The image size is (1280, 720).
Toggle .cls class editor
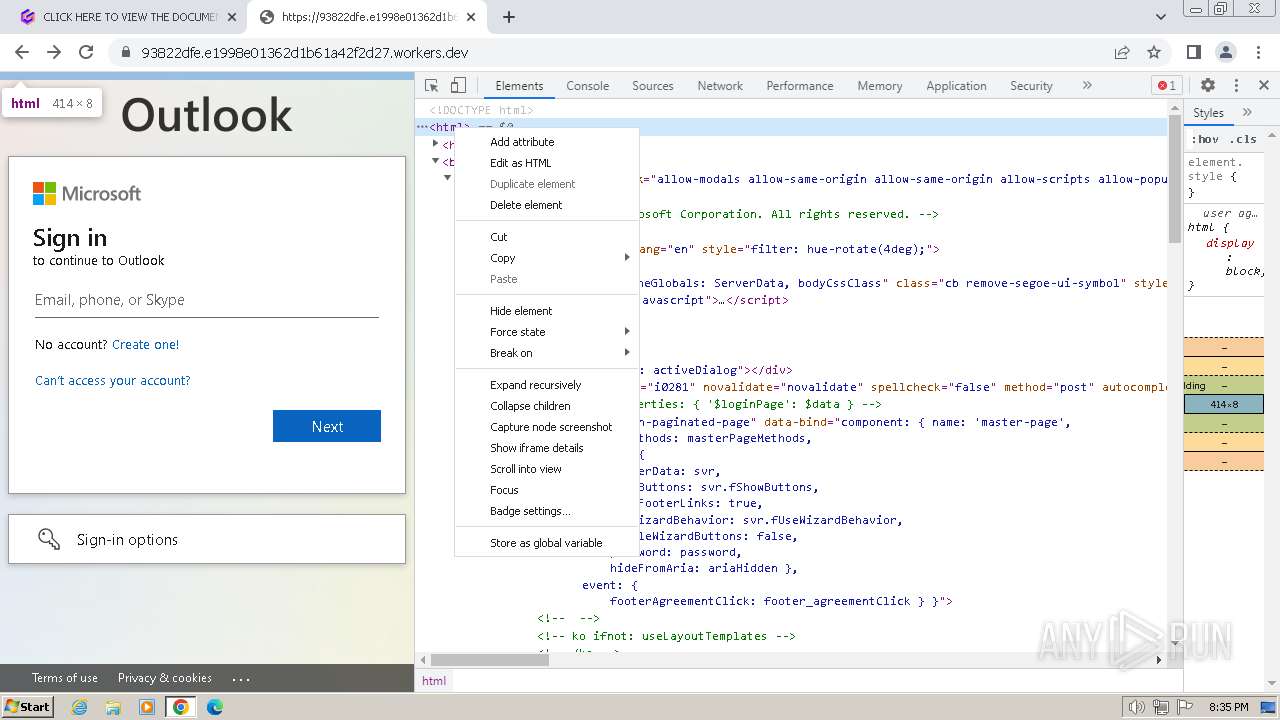[x=1243, y=139]
